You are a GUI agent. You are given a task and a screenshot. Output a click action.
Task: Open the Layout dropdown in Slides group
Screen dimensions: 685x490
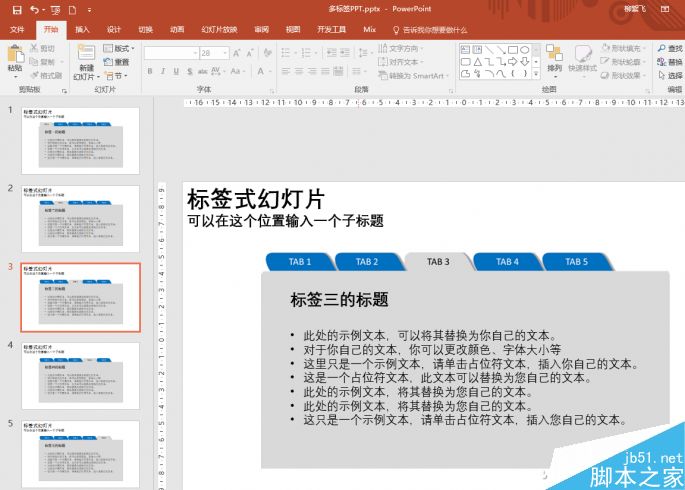point(119,48)
